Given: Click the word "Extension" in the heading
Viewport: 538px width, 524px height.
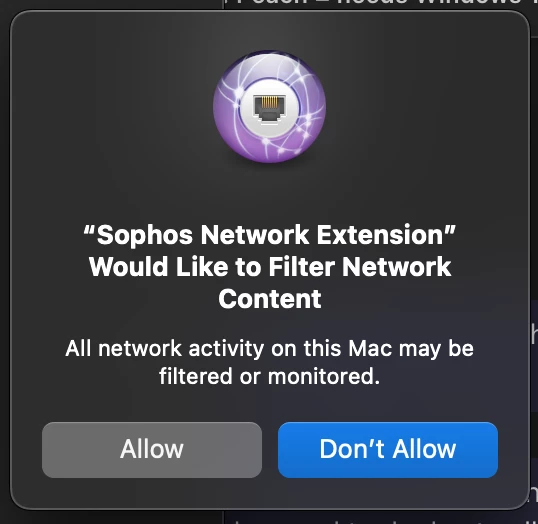Looking at the screenshot, I should coord(380,235).
